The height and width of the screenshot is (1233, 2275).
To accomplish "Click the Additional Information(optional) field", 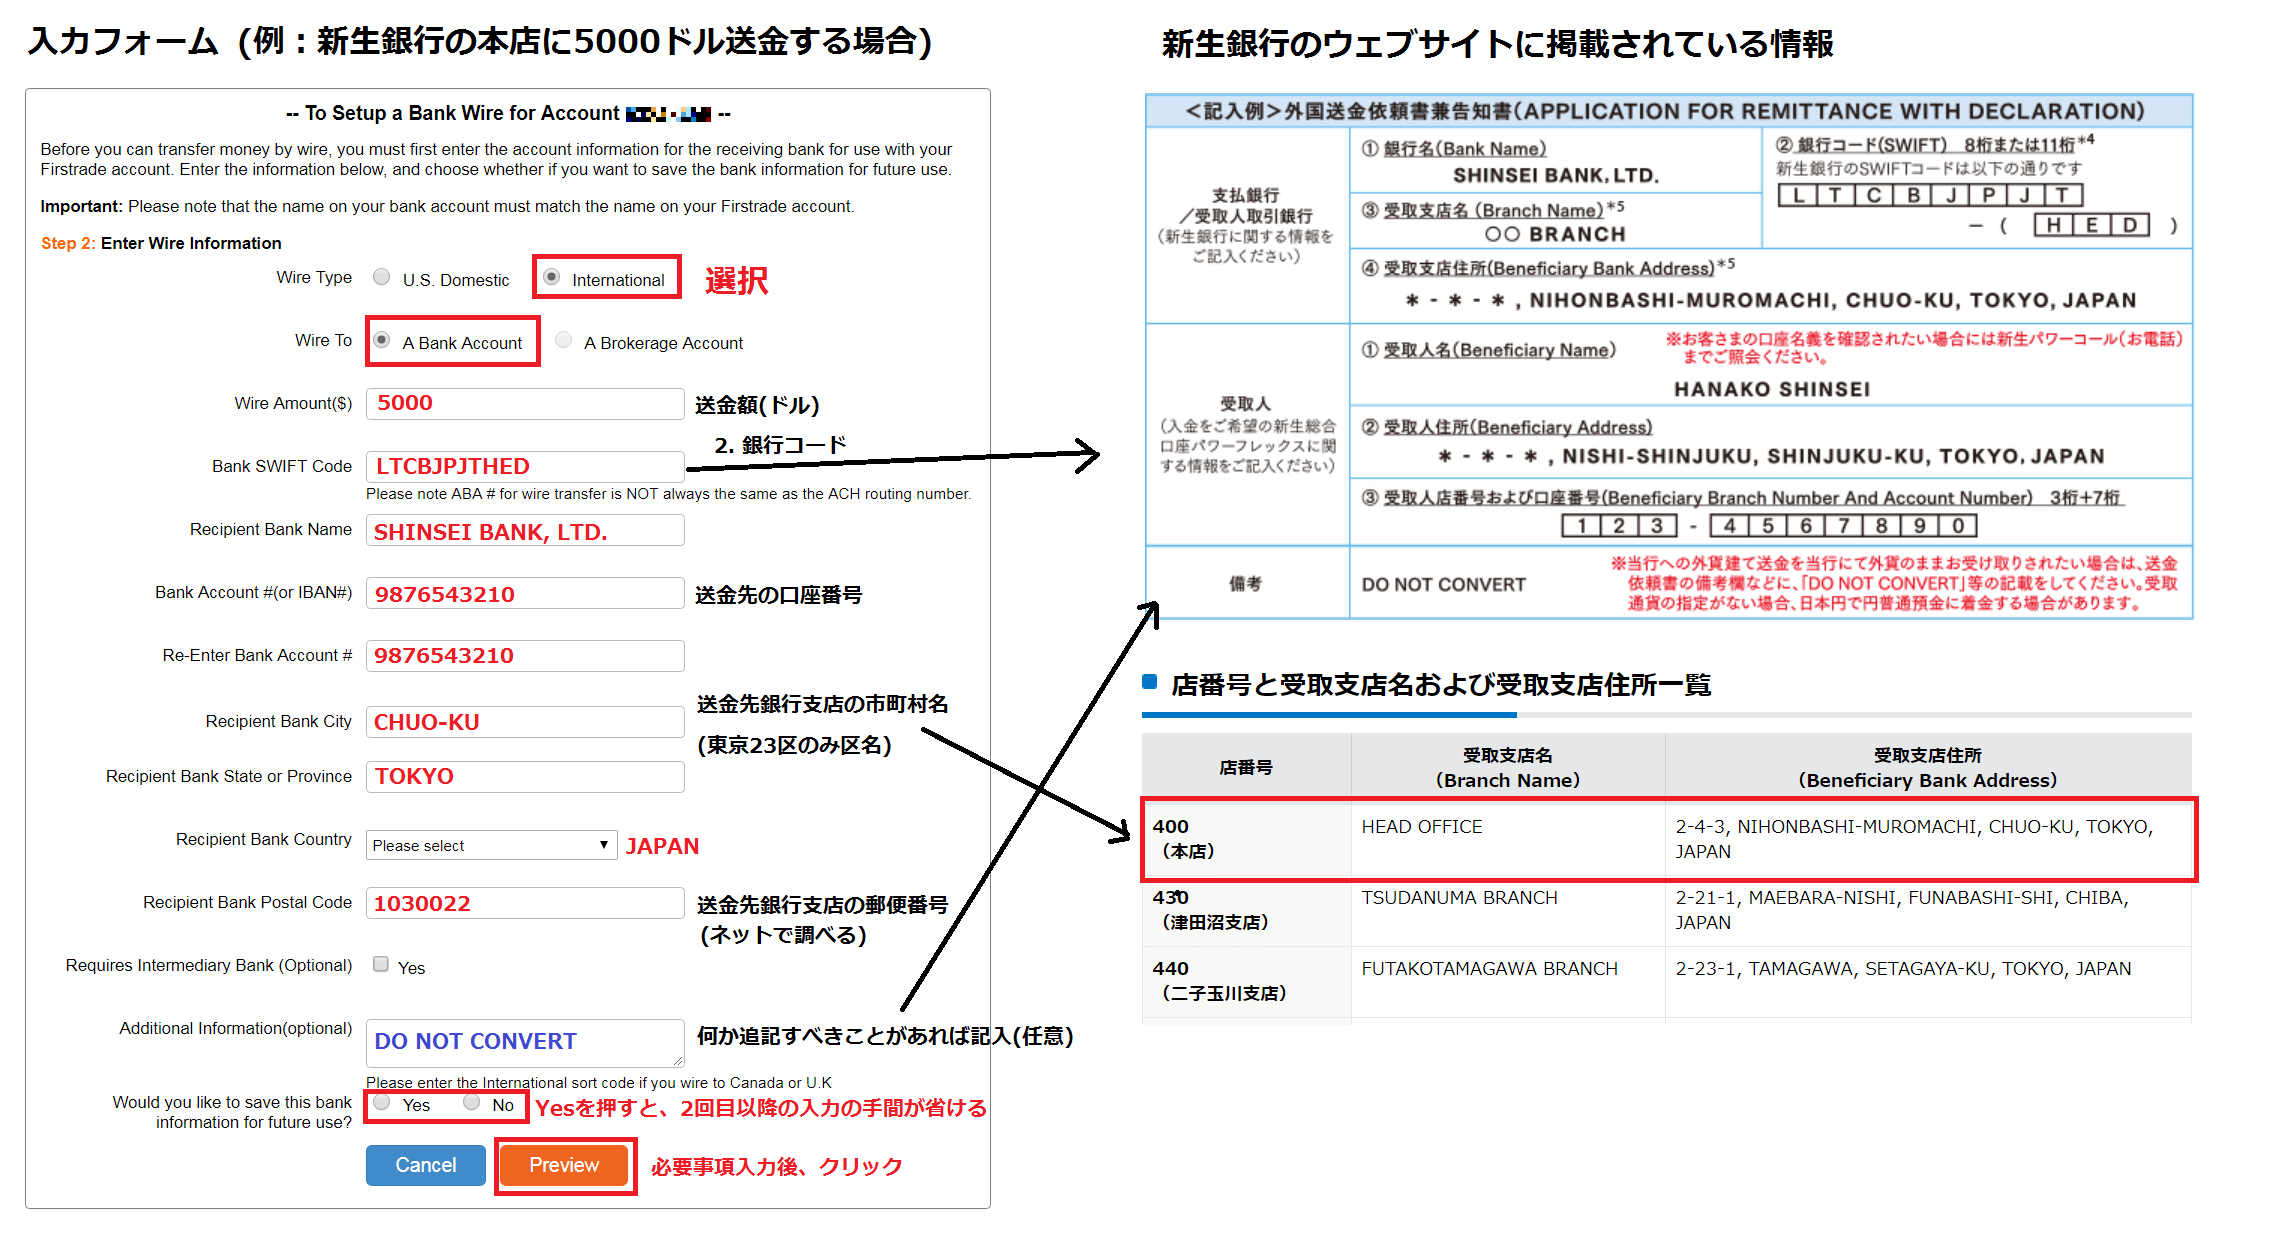I will (524, 1041).
